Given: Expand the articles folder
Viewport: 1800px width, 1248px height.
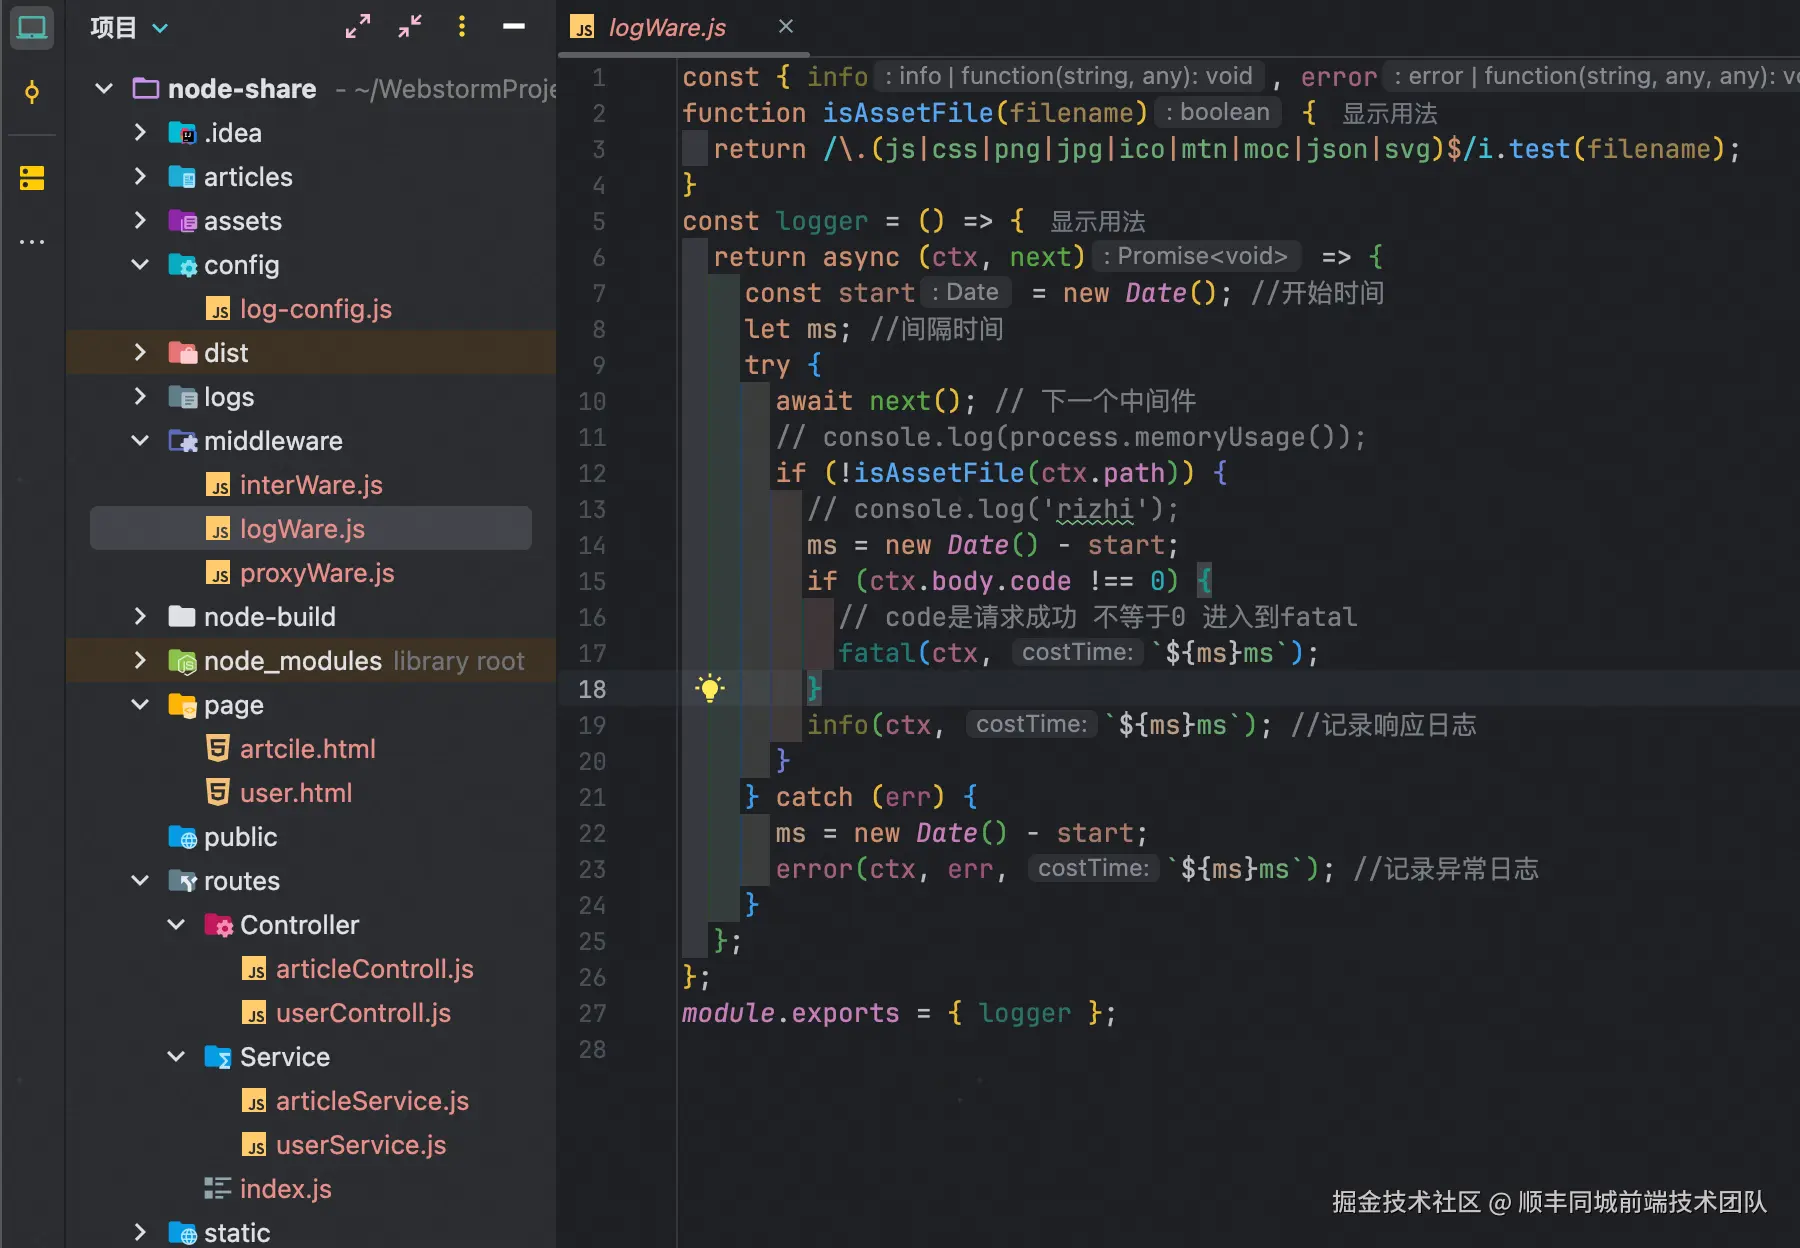Looking at the screenshot, I should [x=140, y=177].
